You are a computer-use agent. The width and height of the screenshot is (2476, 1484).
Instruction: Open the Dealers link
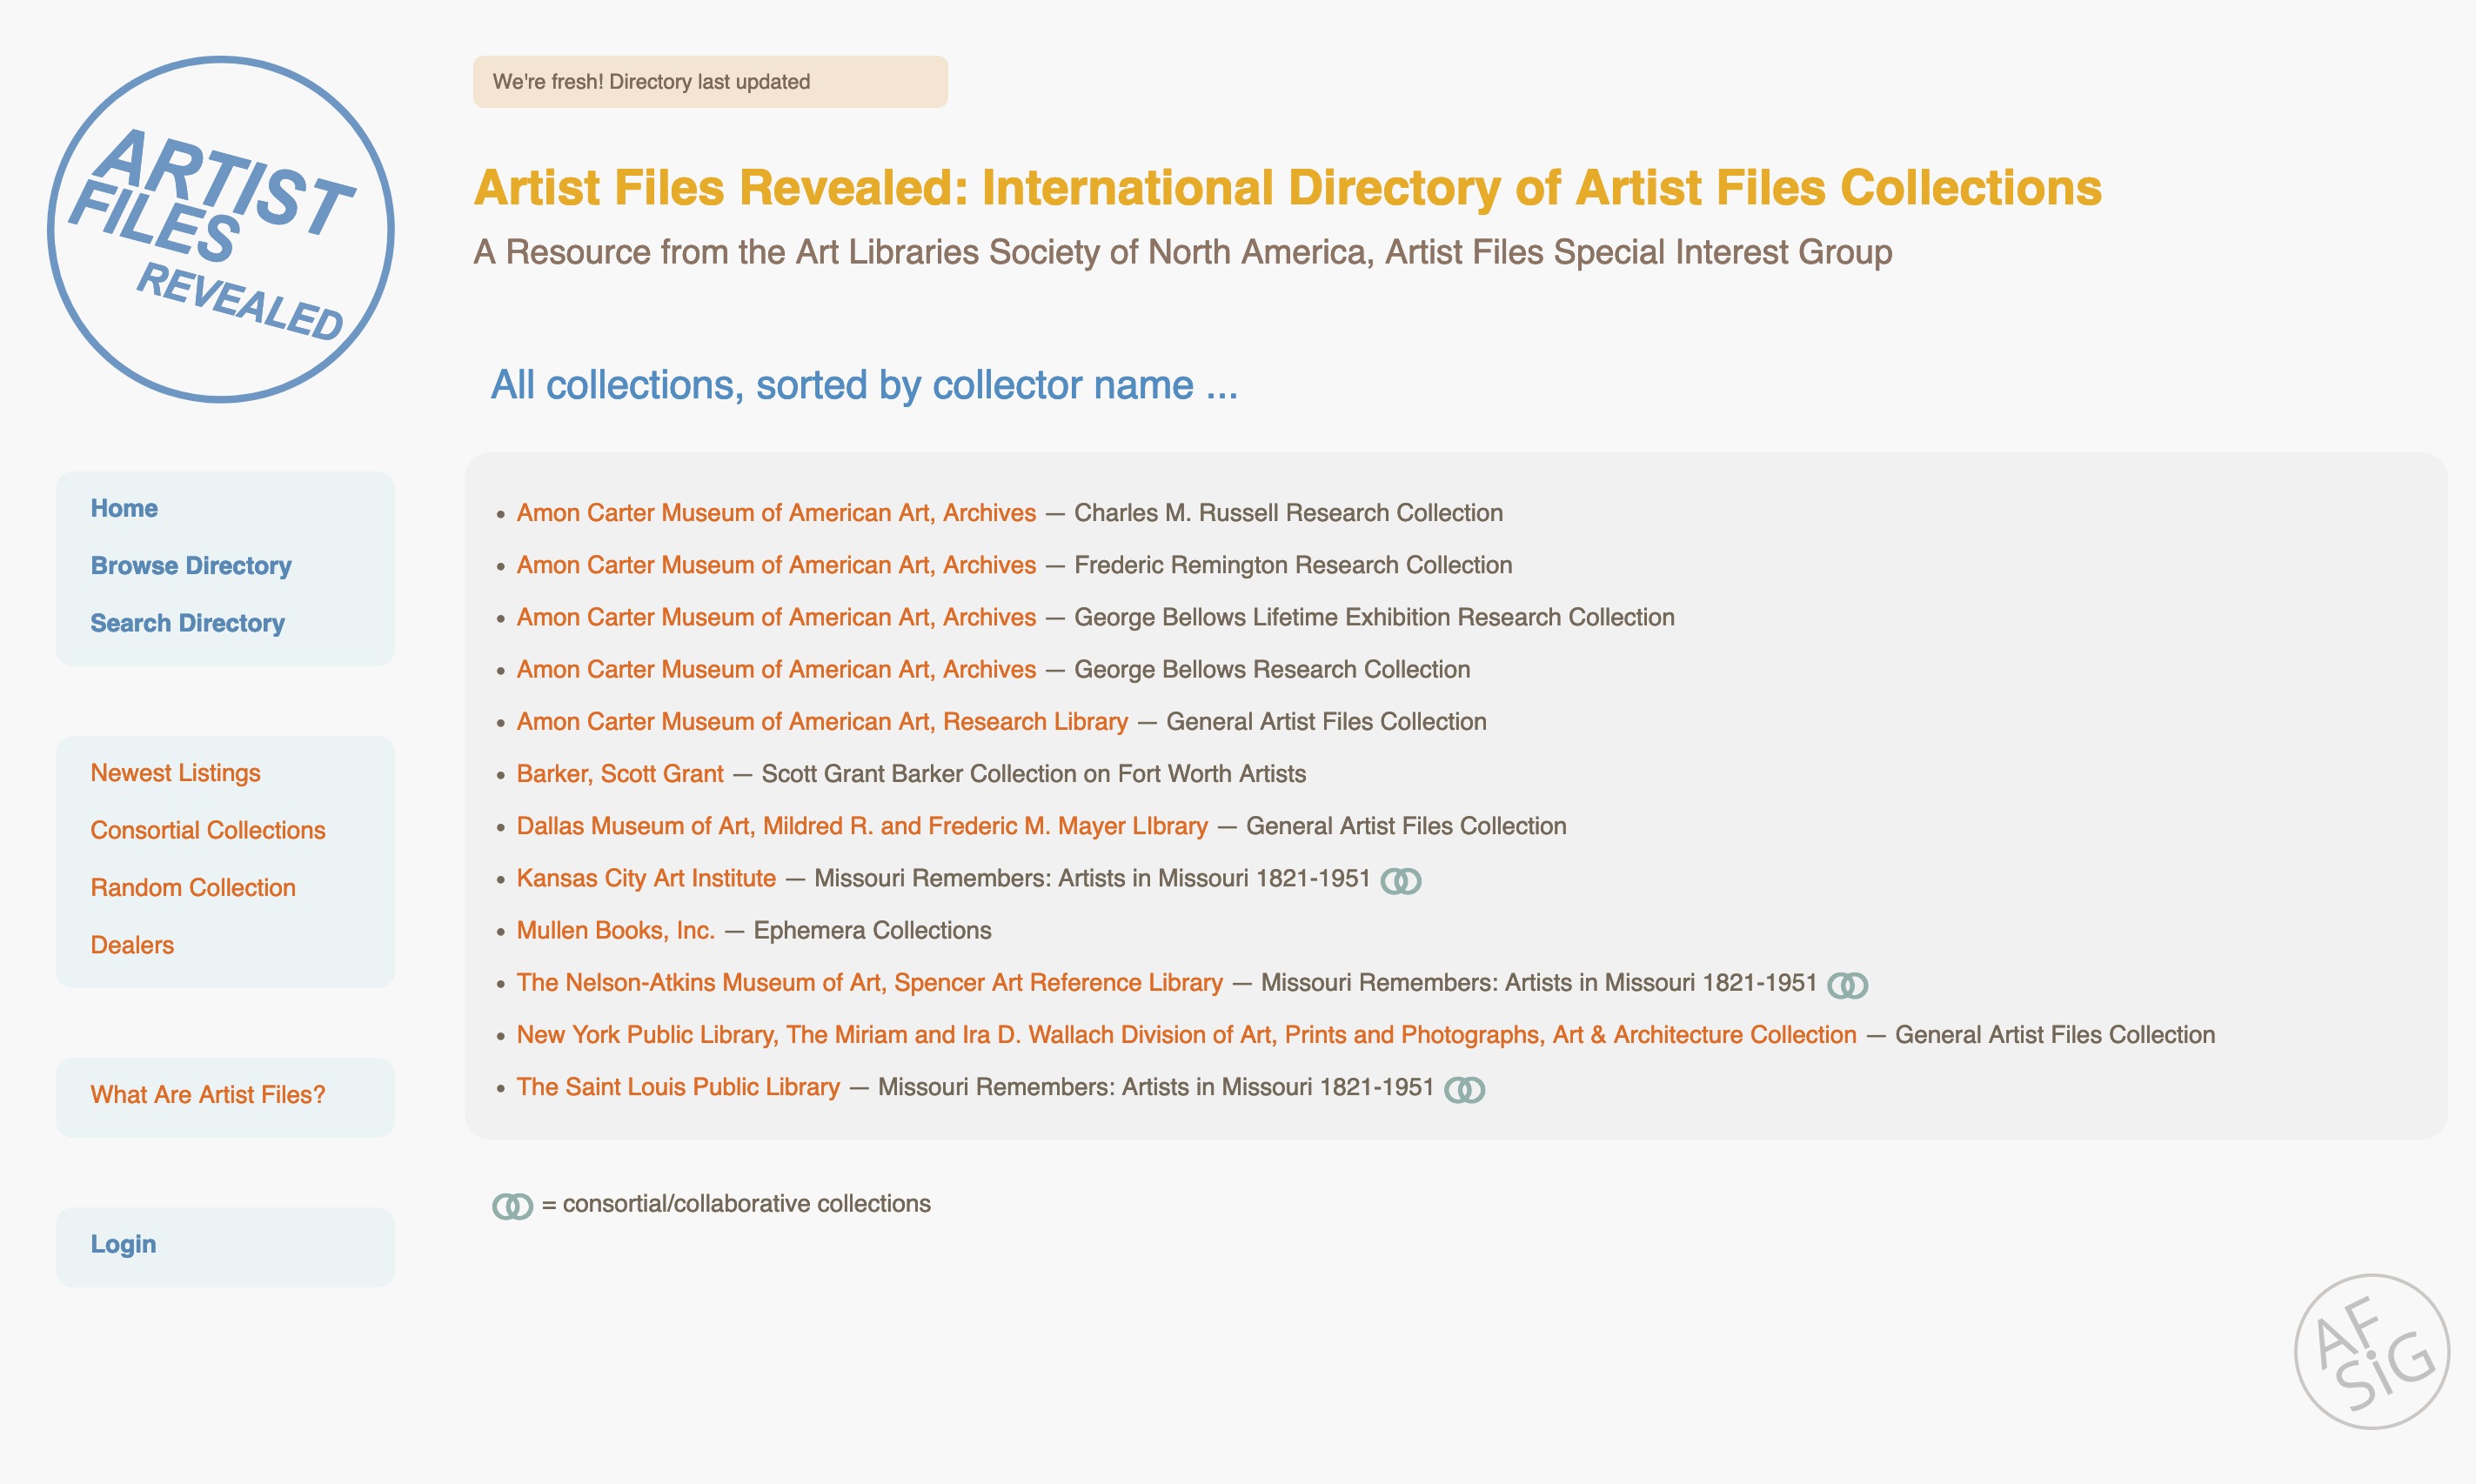point(132,945)
